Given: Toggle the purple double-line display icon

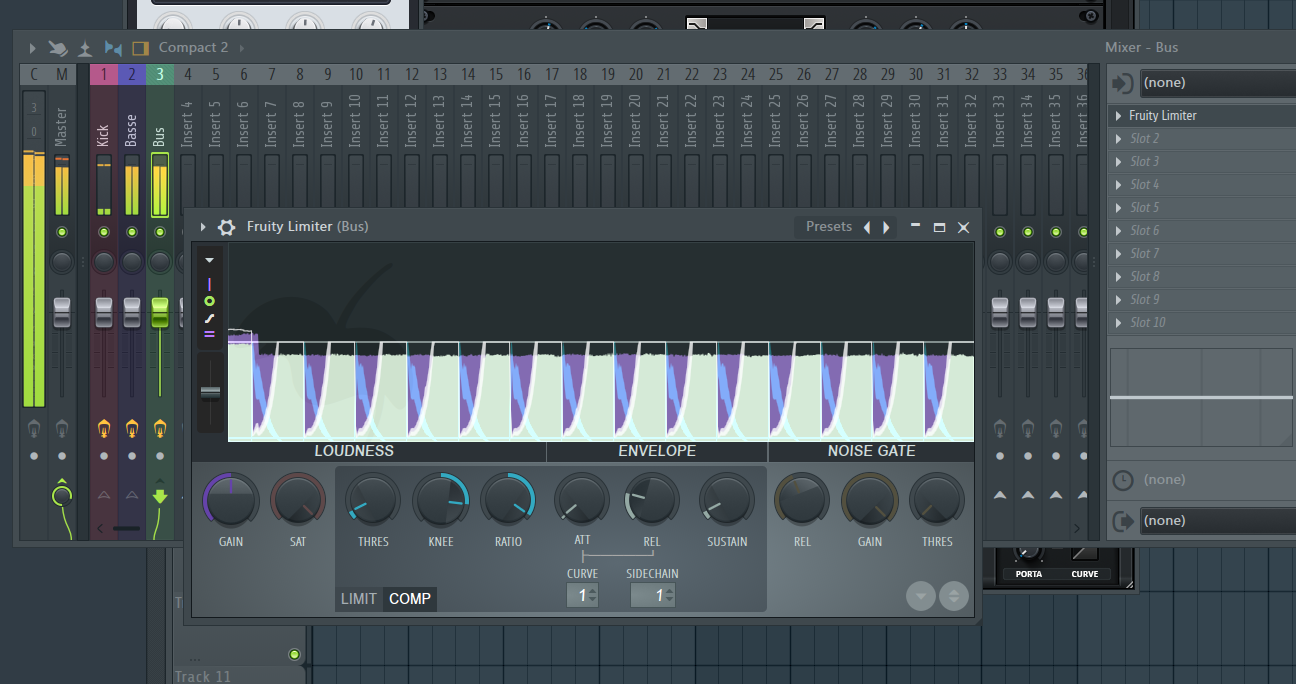Looking at the screenshot, I should pos(210,334).
